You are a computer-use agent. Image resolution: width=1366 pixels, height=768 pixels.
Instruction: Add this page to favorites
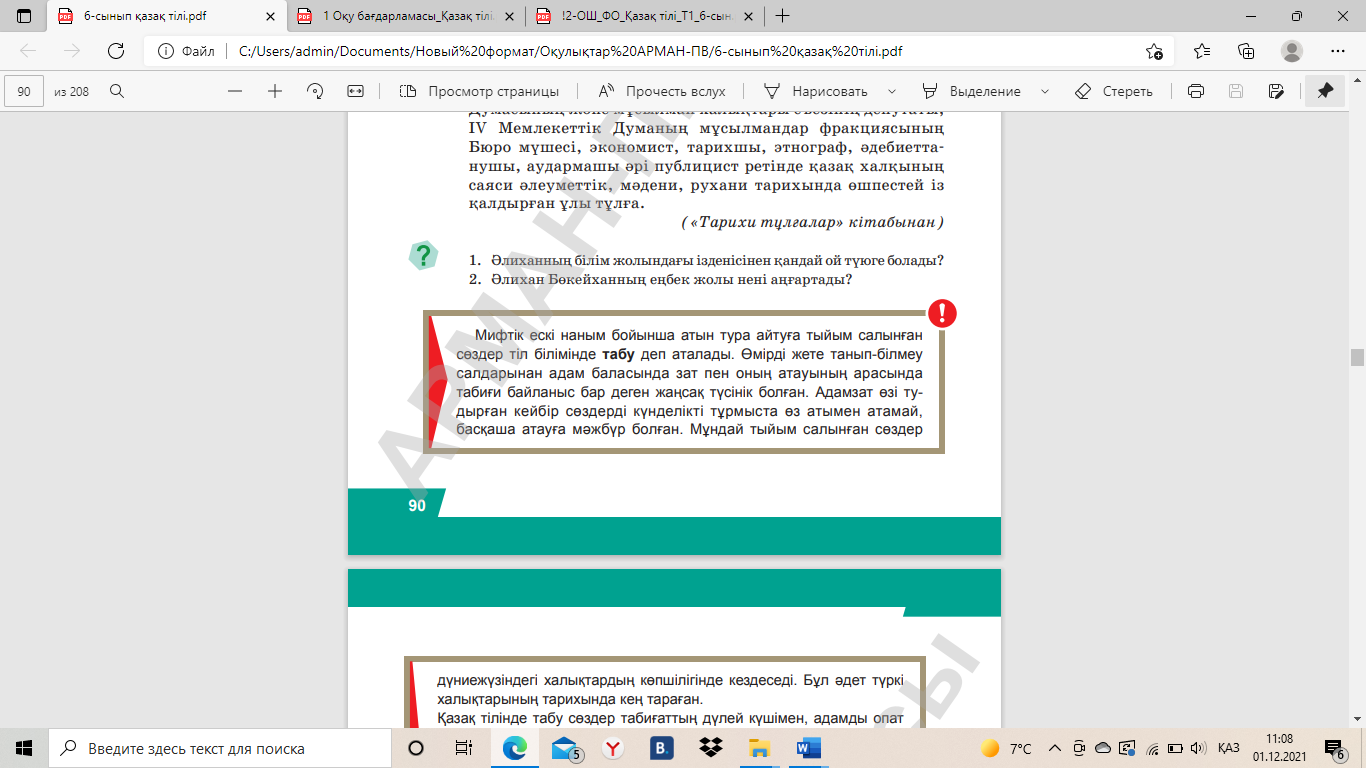tap(1154, 52)
